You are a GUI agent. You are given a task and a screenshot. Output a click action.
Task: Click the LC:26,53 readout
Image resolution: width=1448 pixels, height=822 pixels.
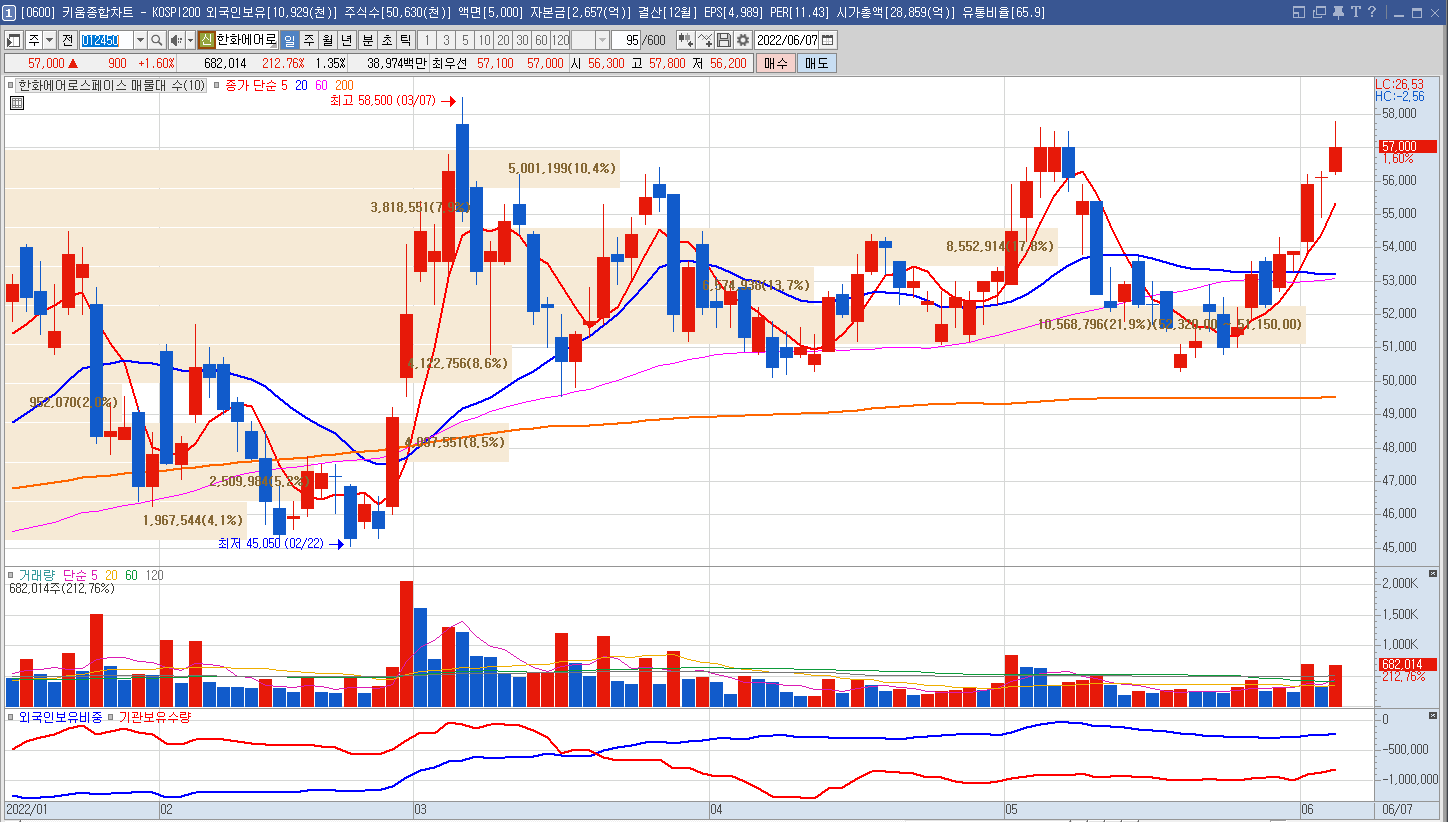tap(1399, 84)
